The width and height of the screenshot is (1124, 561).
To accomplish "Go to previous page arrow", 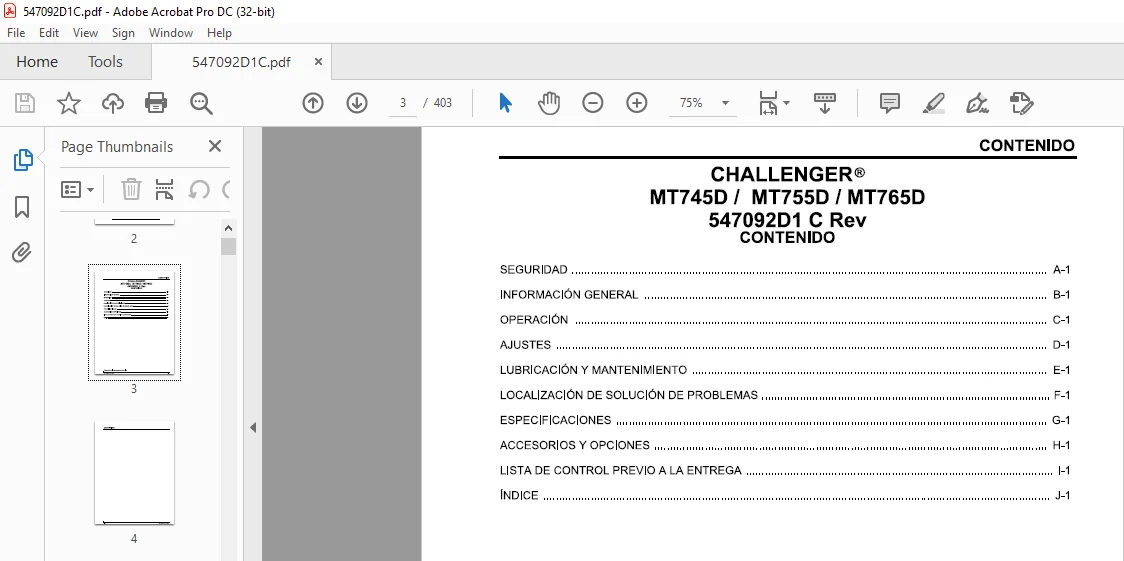I will tap(313, 103).
